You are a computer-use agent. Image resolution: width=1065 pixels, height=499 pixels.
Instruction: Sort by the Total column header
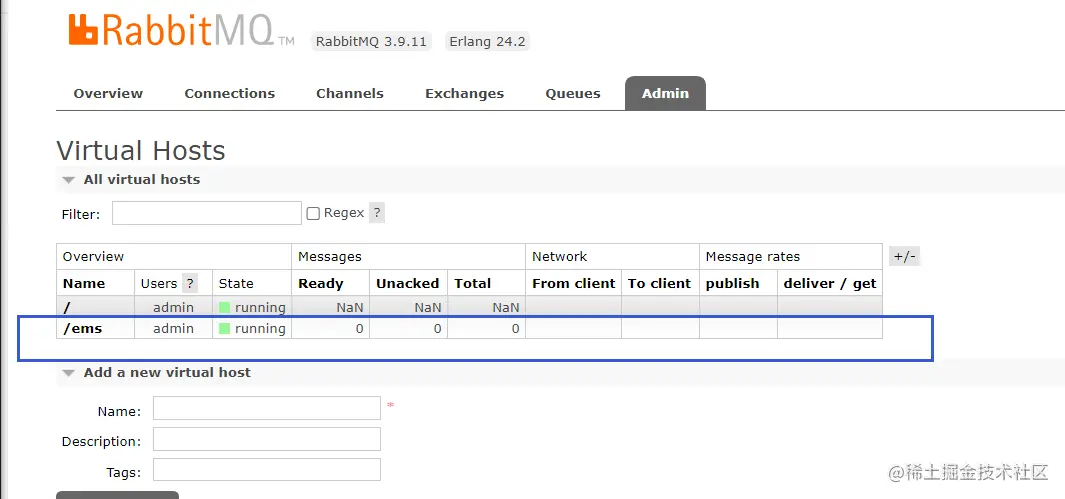tap(473, 284)
